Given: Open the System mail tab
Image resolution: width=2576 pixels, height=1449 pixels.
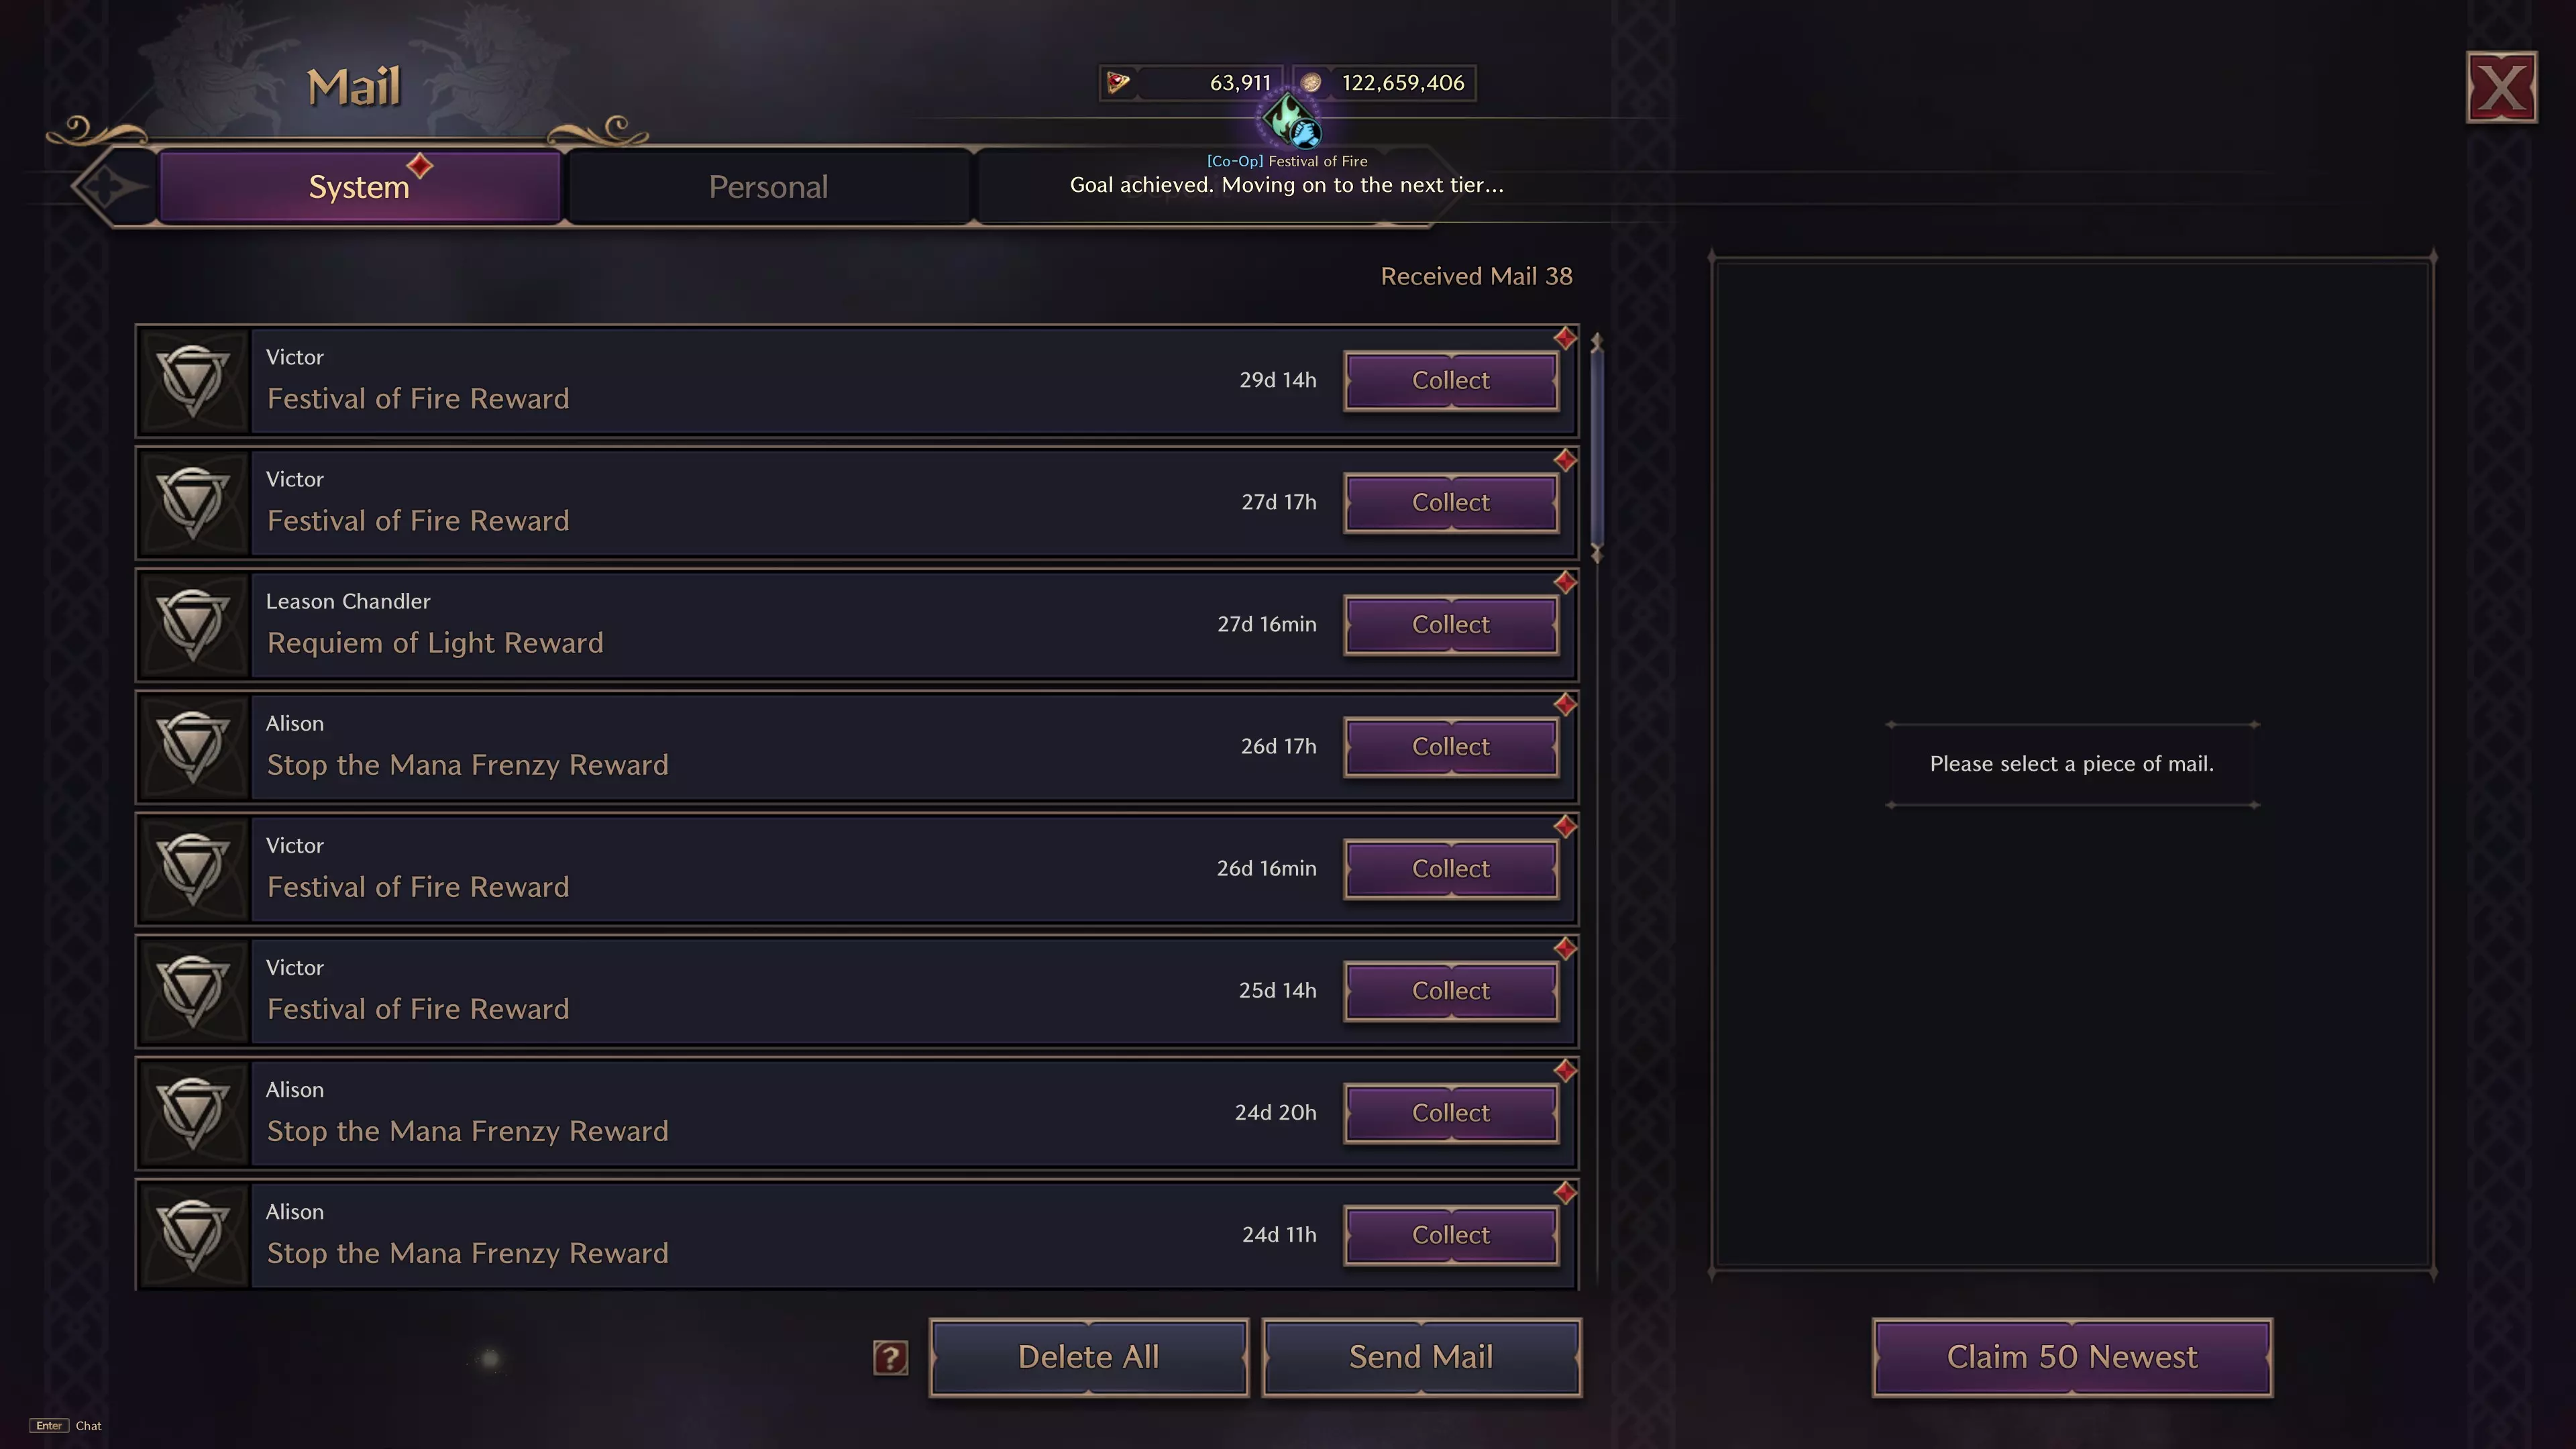Looking at the screenshot, I should [359, 187].
